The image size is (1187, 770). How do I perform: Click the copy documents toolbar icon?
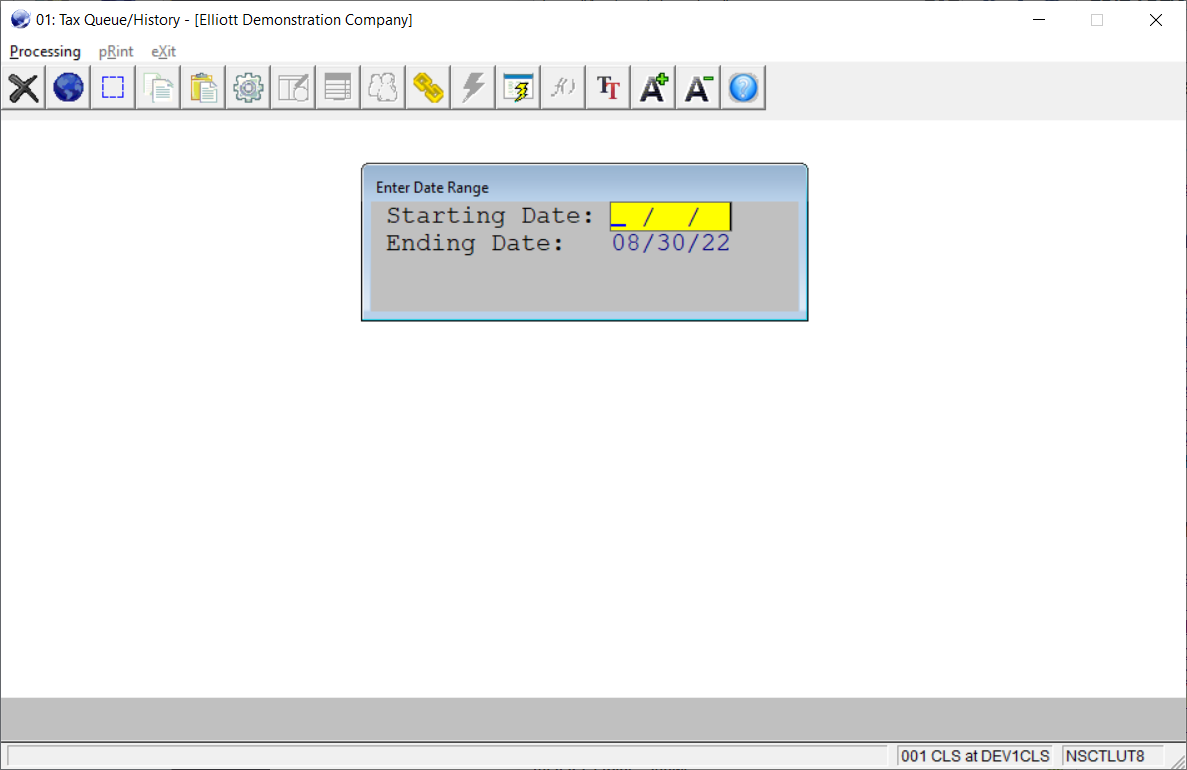pos(158,88)
